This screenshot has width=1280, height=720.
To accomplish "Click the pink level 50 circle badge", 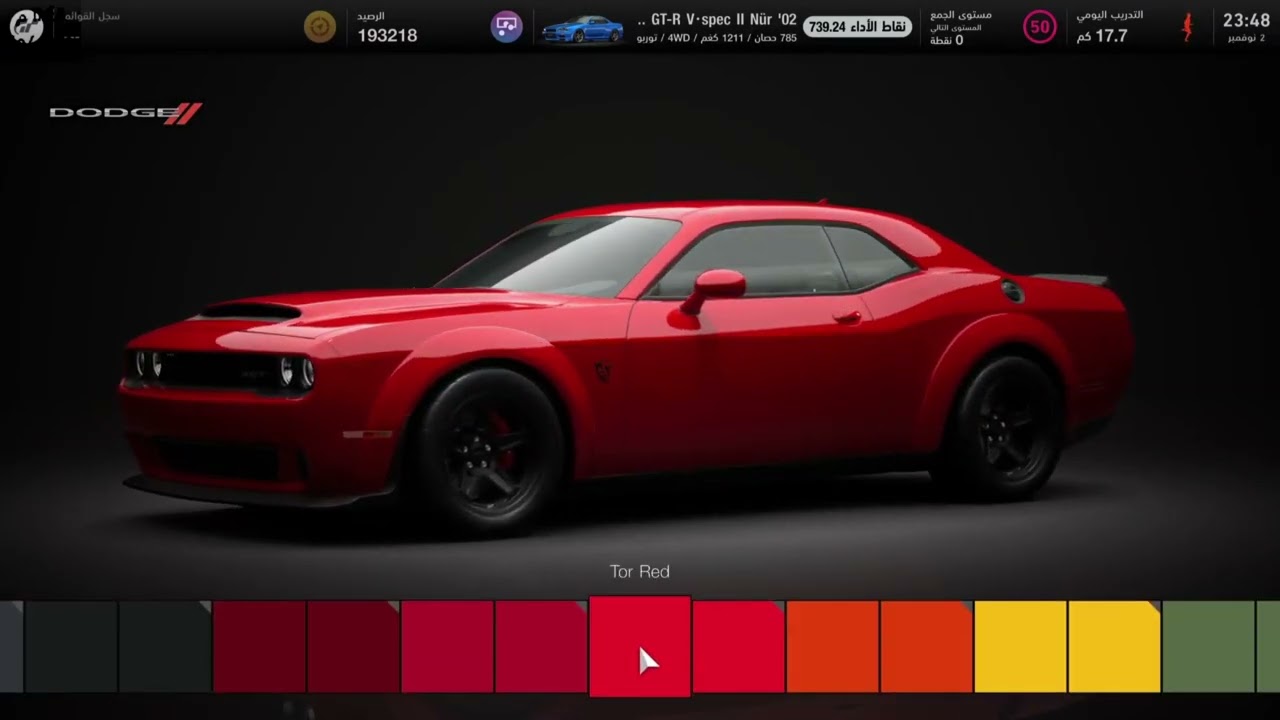I will click(x=1040, y=27).
